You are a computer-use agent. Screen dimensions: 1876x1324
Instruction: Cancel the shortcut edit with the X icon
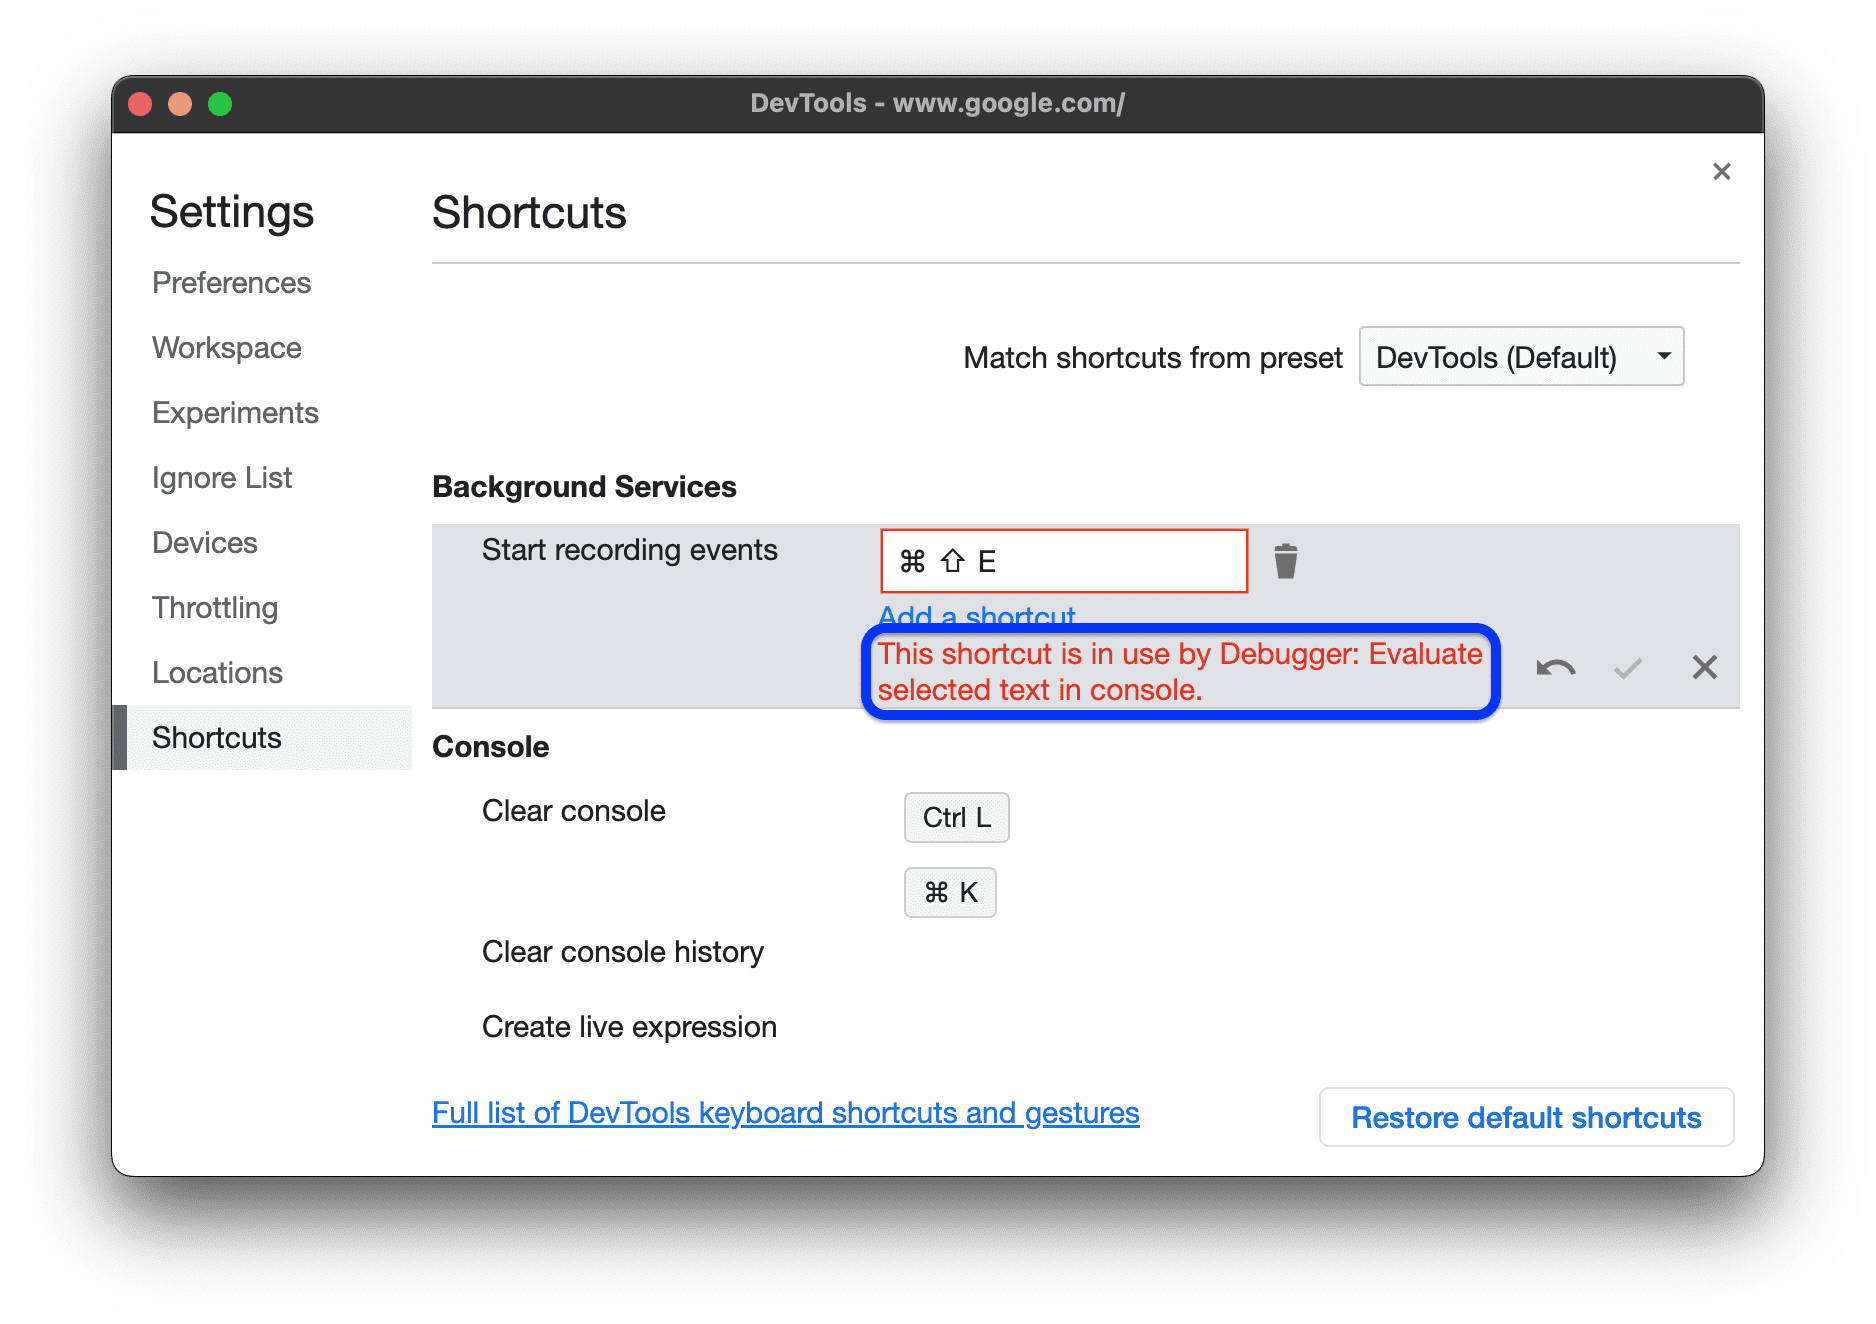(x=1704, y=668)
